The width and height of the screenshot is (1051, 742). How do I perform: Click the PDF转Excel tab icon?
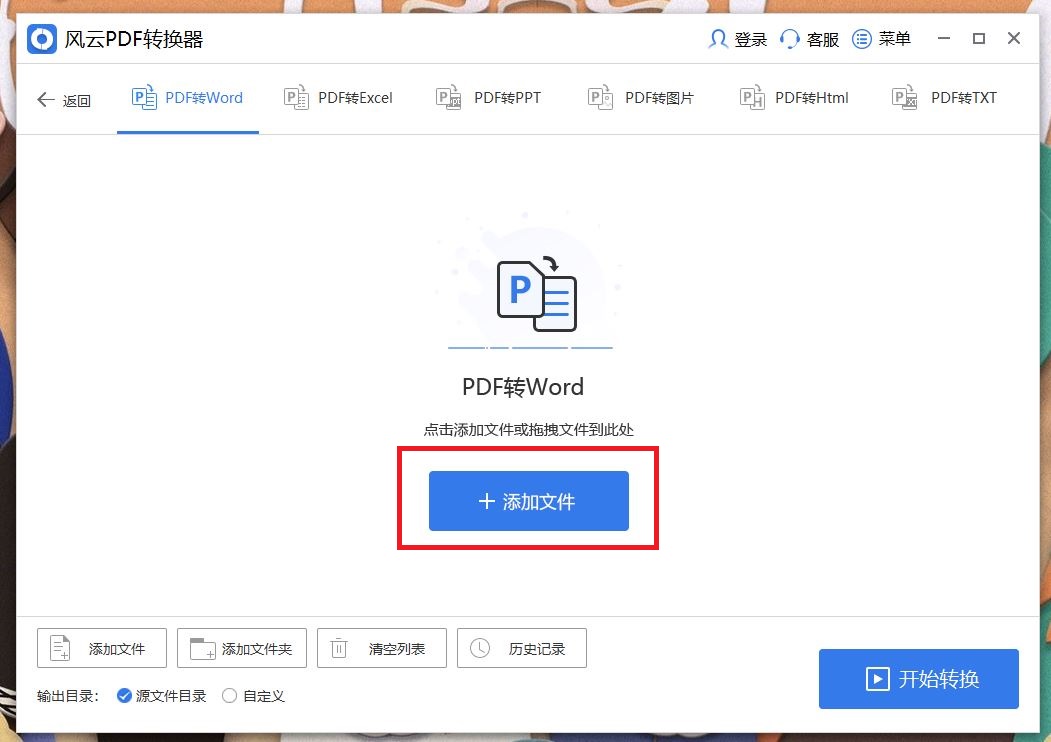[x=296, y=98]
